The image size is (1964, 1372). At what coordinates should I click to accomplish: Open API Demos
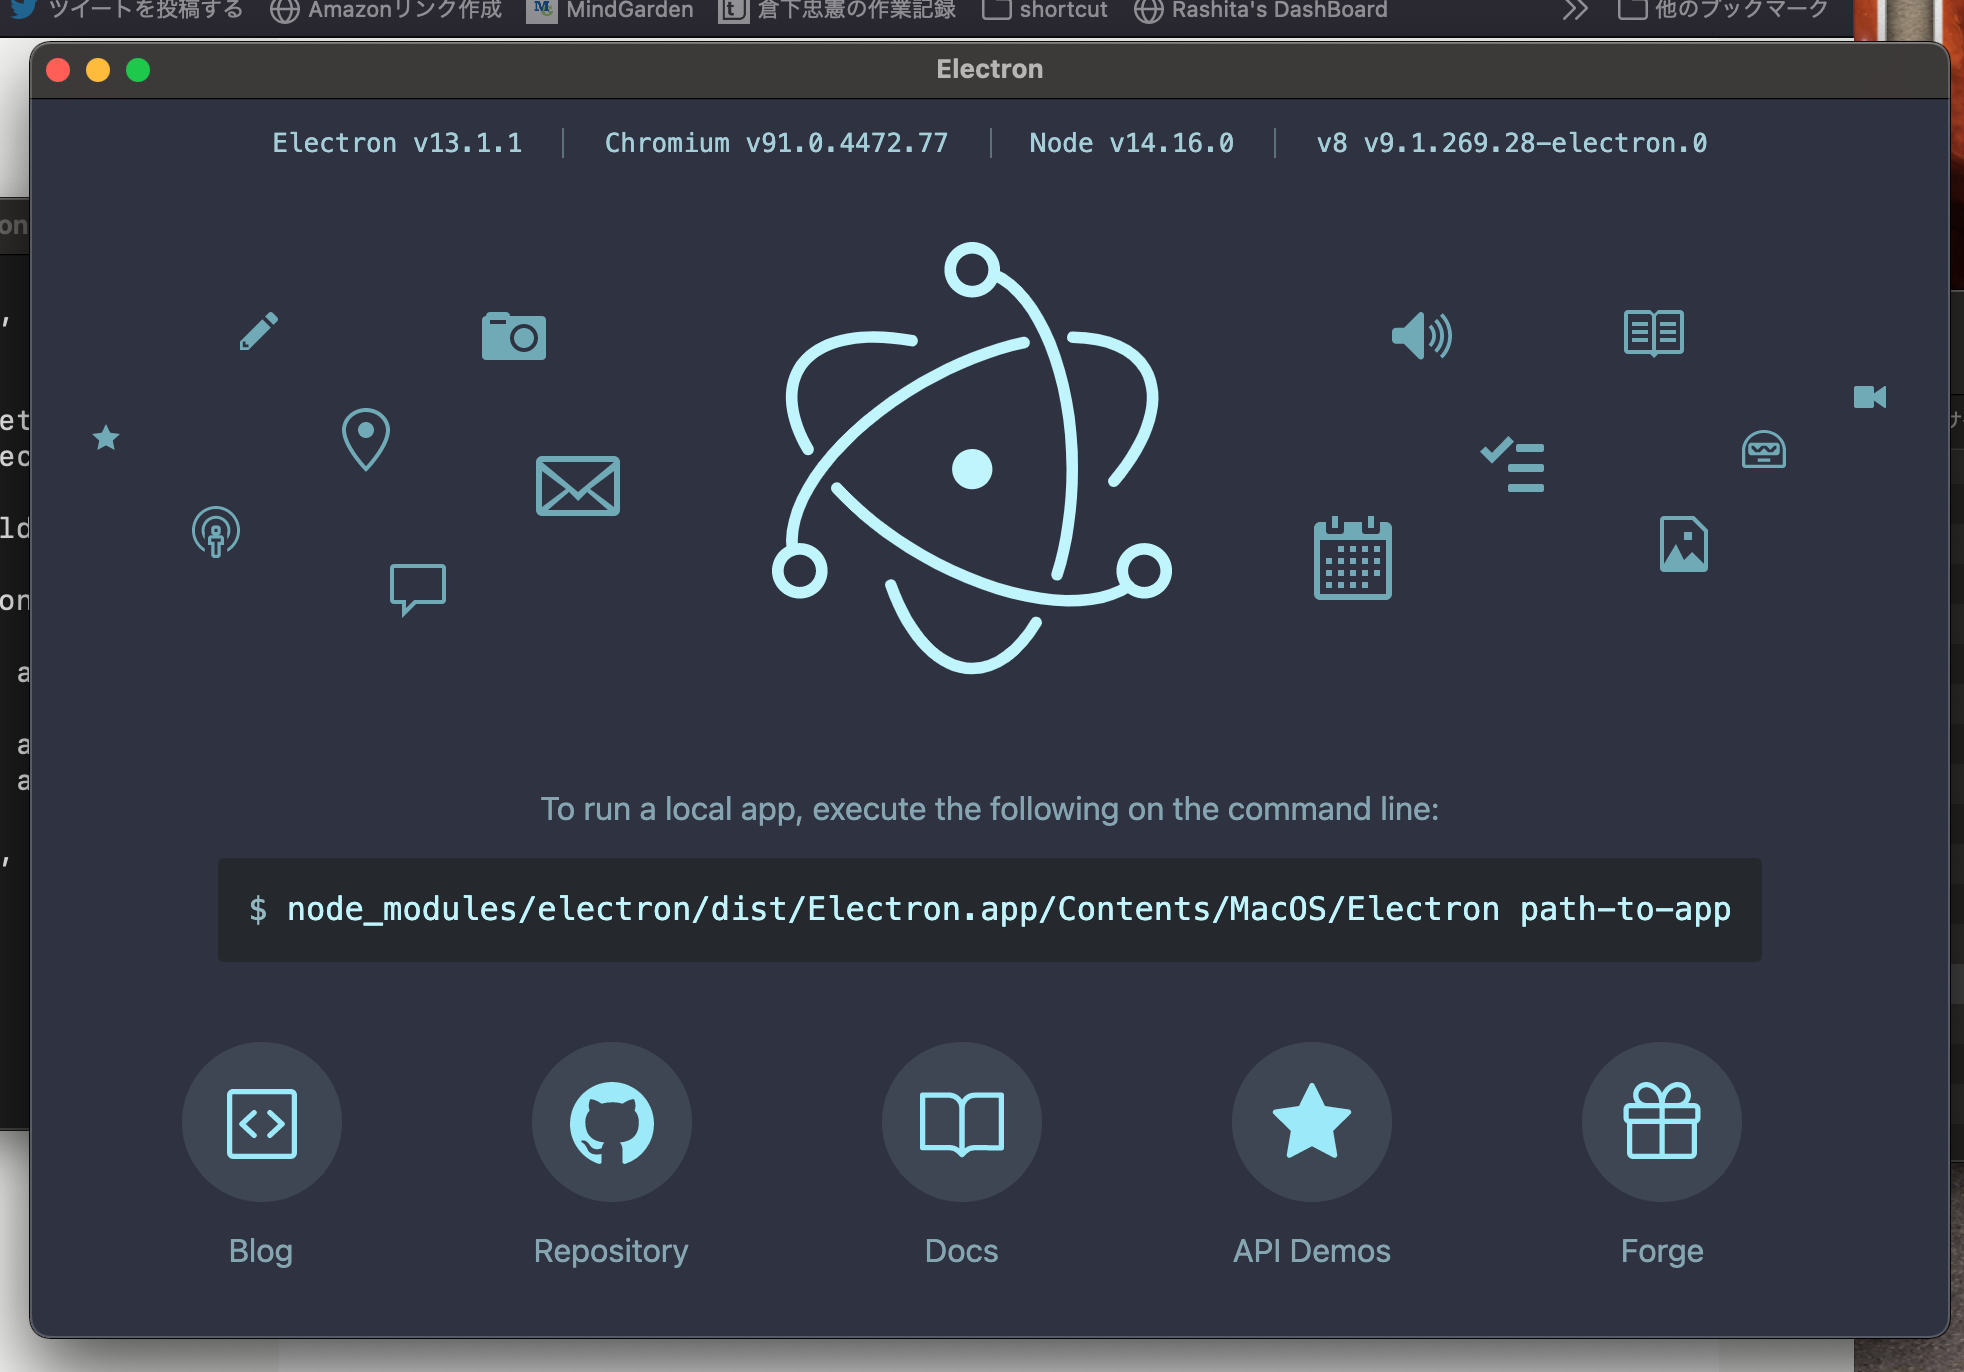(1311, 1122)
